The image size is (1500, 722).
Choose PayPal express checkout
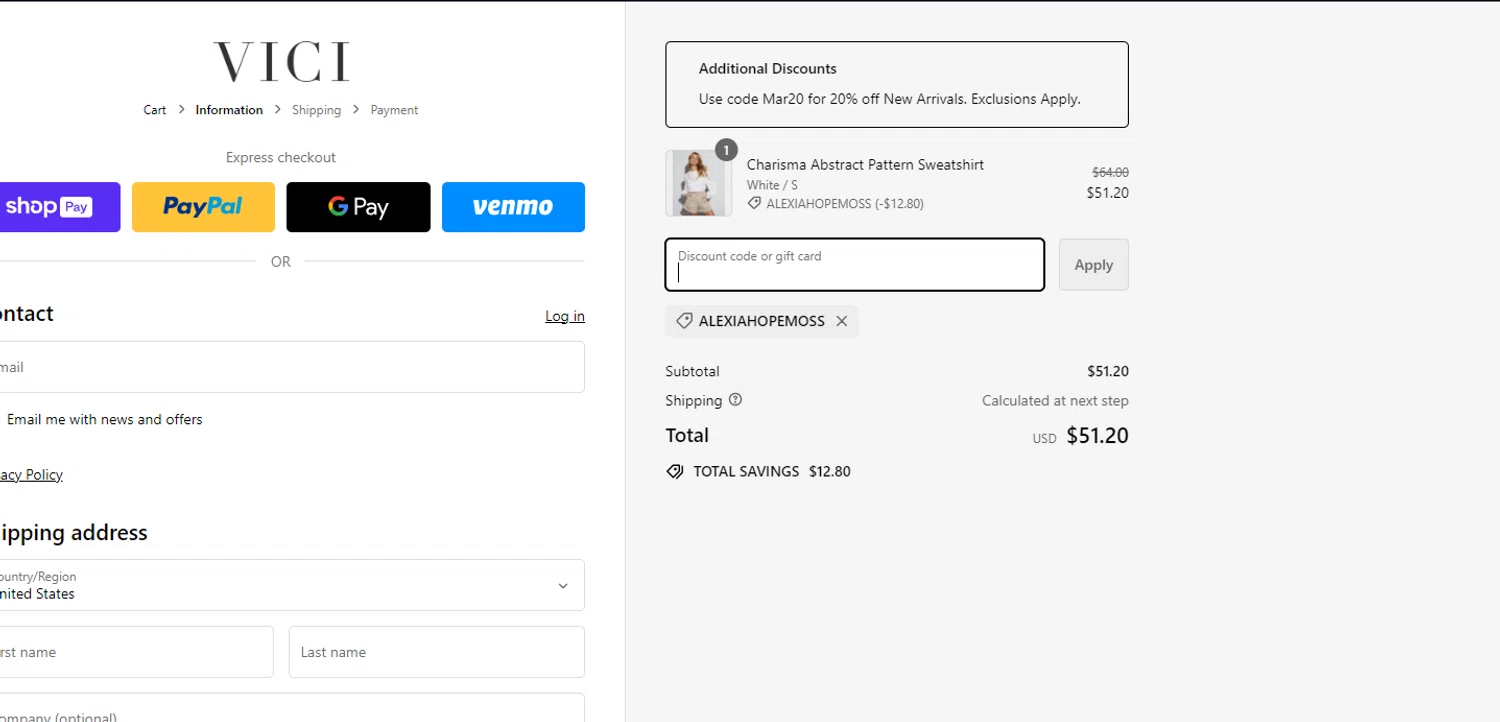pos(203,207)
